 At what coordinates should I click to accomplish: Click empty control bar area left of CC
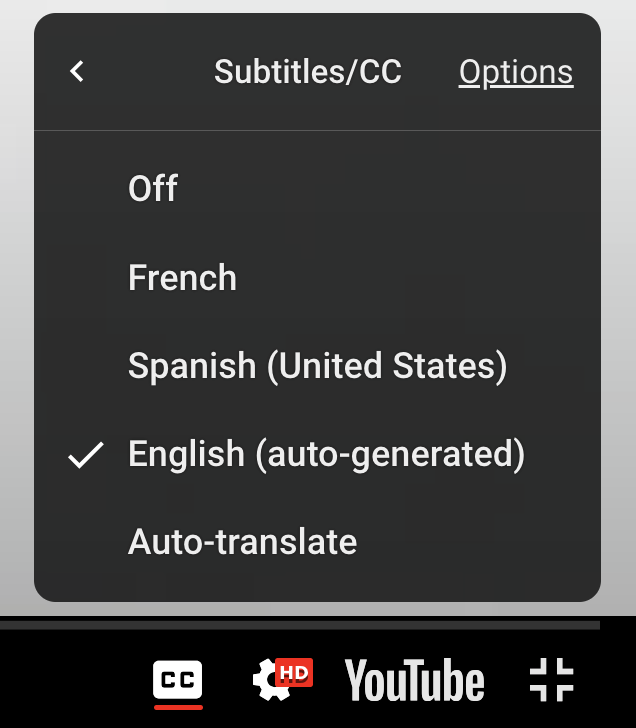coord(70,682)
